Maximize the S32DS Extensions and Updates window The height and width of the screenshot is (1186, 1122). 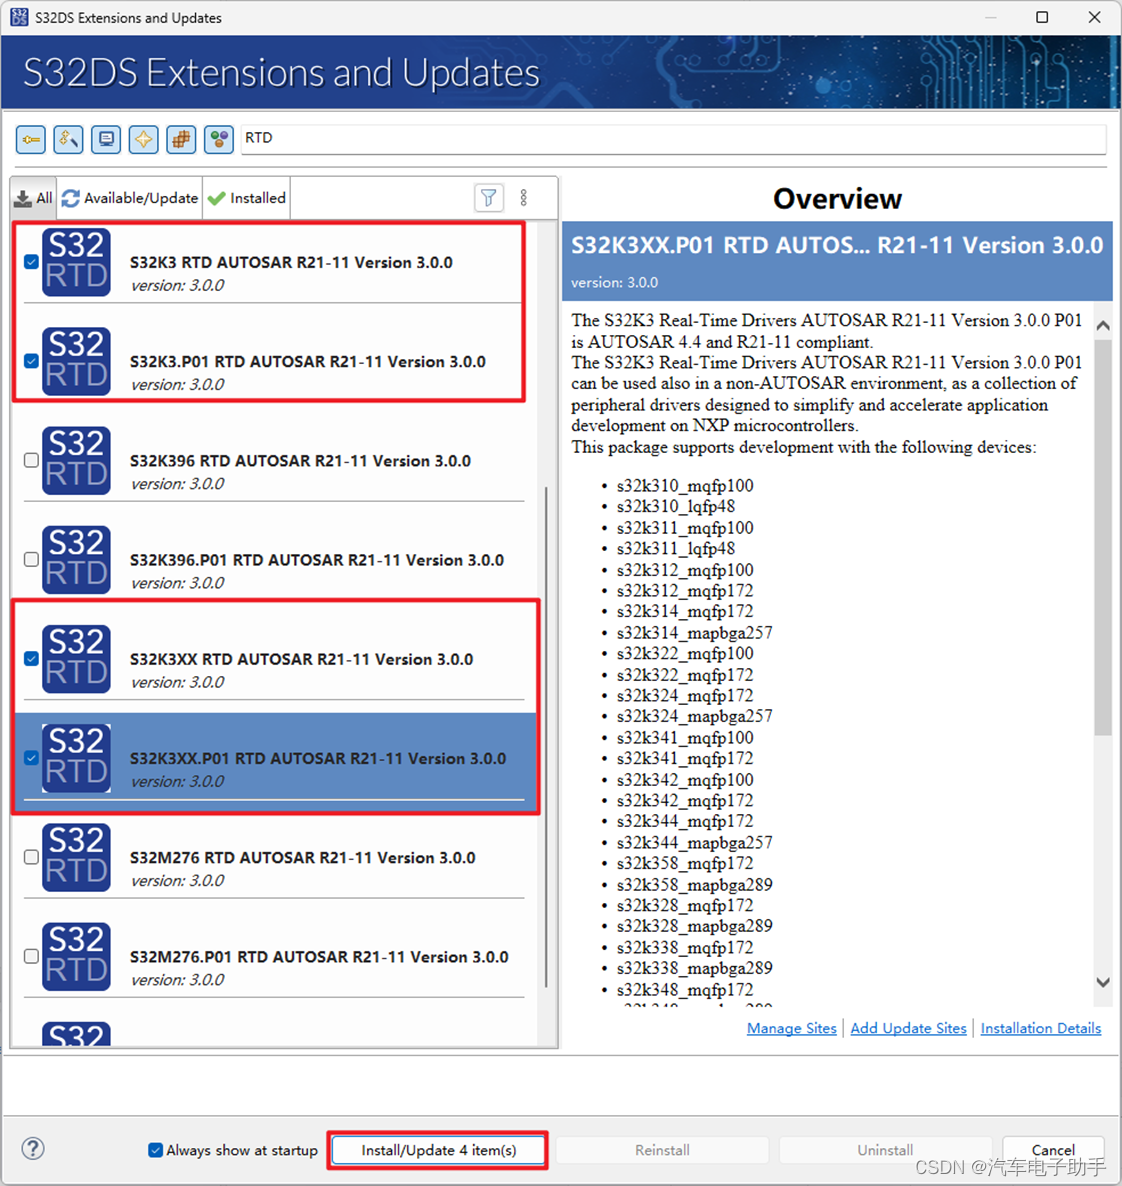click(1042, 17)
